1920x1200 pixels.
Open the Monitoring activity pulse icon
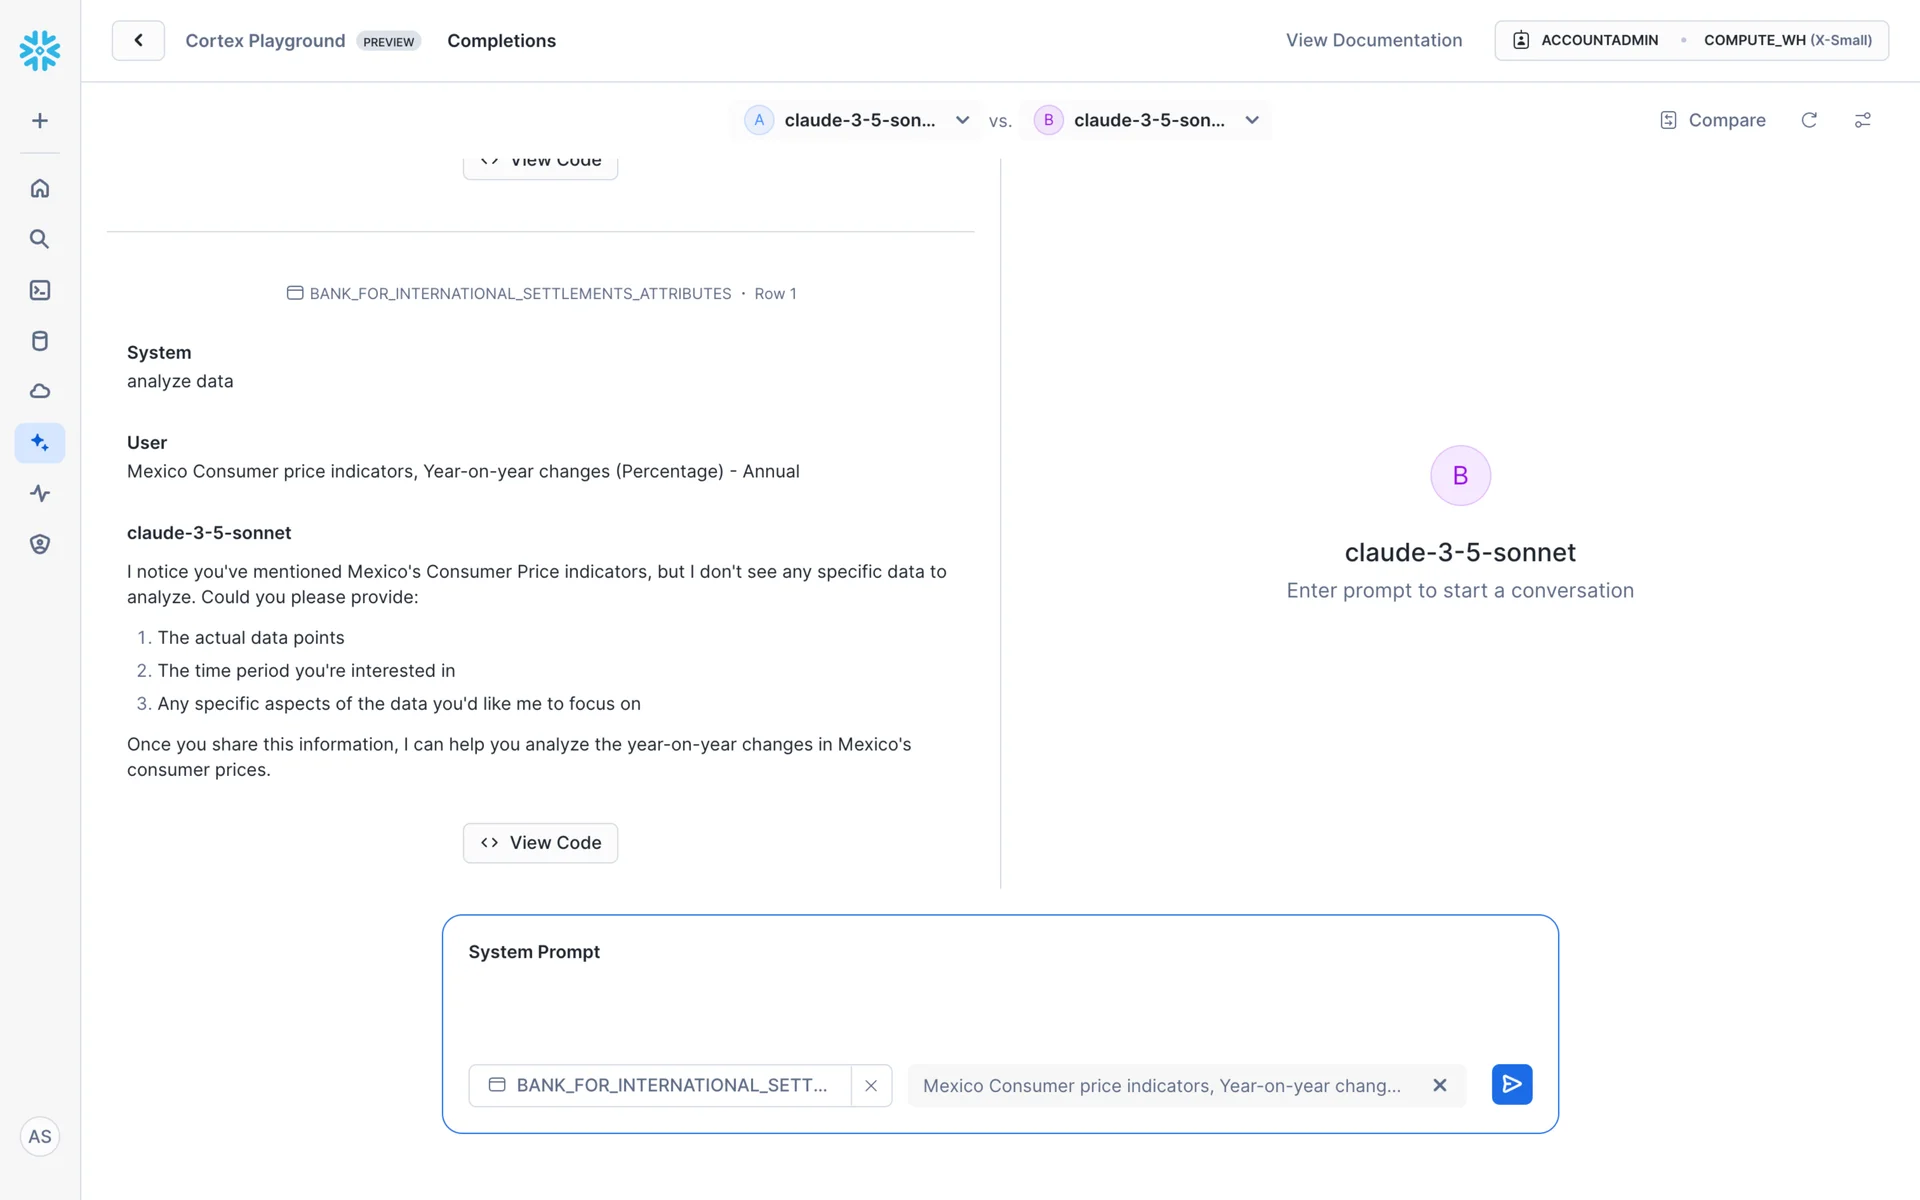click(x=40, y=493)
